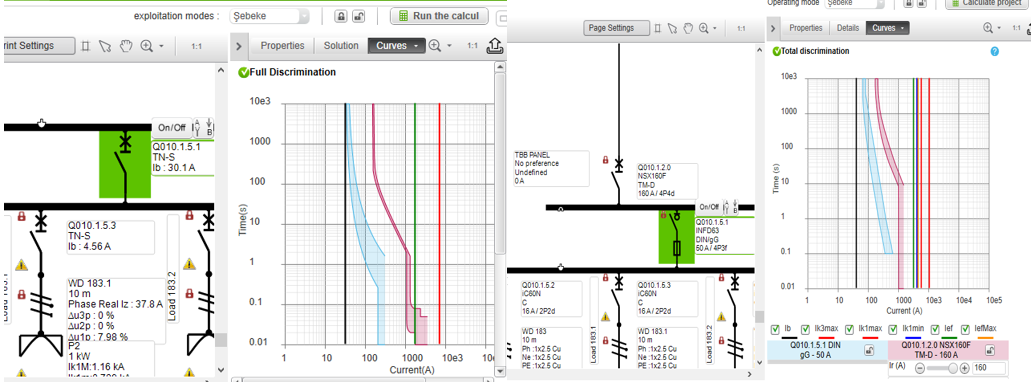Open Curves dropdown next to Solution tab
The height and width of the screenshot is (382, 1034).
pos(396,46)
